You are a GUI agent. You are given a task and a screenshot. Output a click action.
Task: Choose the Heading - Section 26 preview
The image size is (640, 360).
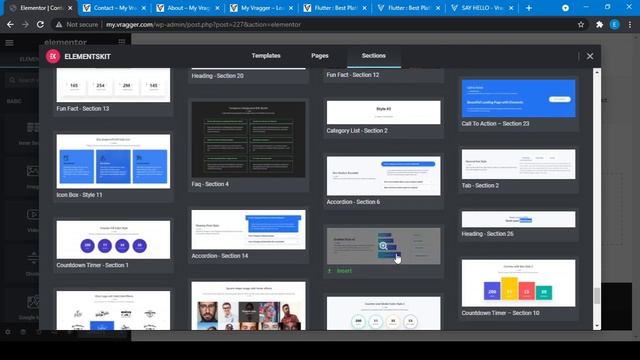[518, 219]
